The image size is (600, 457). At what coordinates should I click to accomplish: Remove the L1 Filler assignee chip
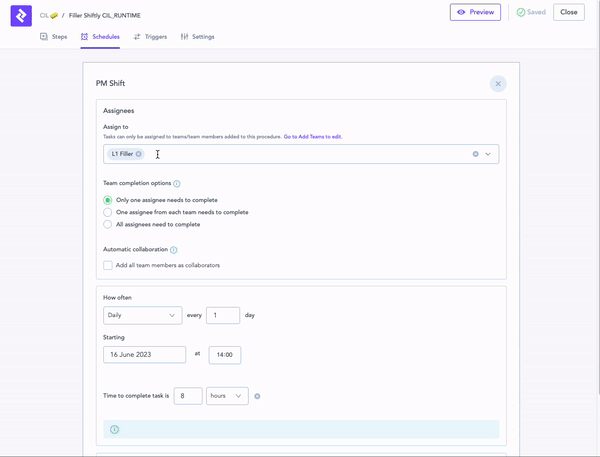[139, 154]
